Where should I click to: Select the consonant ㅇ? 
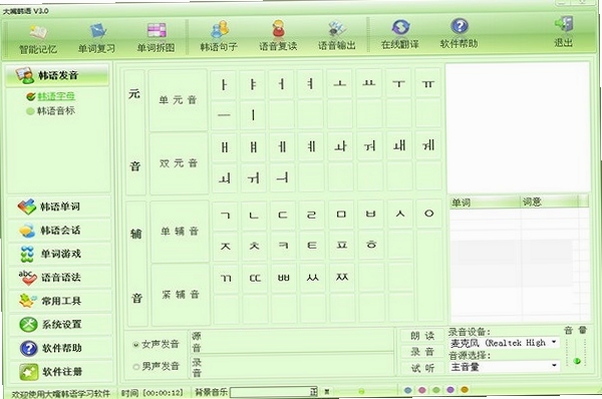click(429, 213)
